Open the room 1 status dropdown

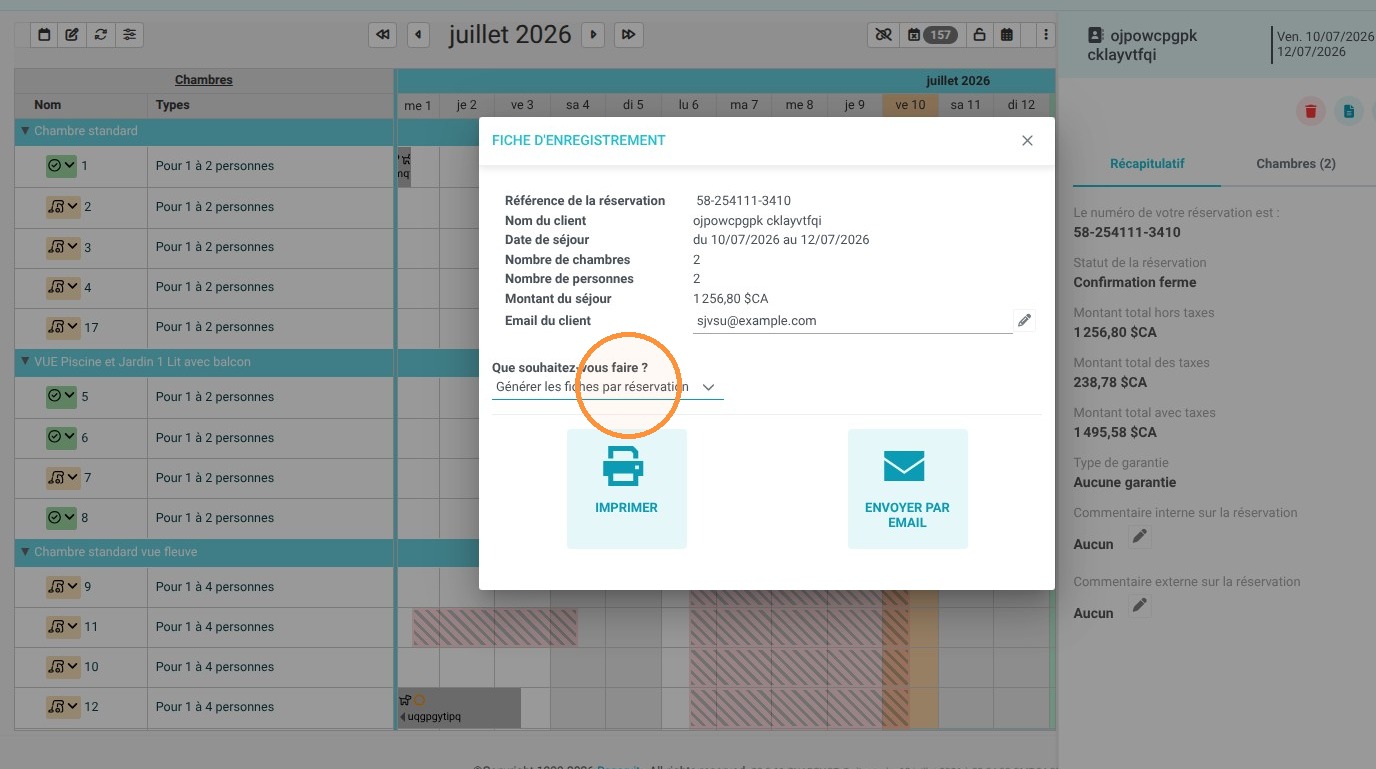point(62,166)
